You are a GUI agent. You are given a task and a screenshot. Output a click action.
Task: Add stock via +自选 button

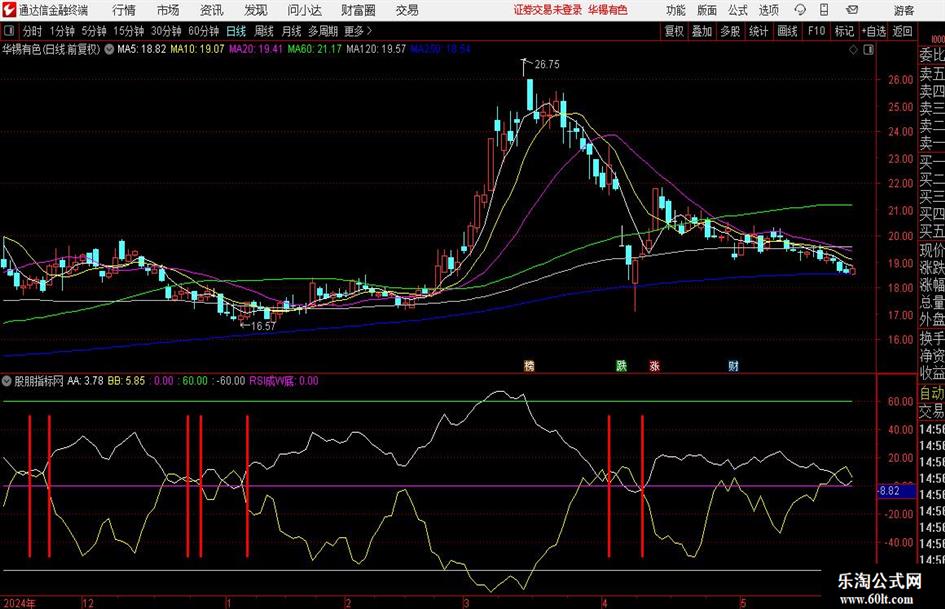click(873, 31)
